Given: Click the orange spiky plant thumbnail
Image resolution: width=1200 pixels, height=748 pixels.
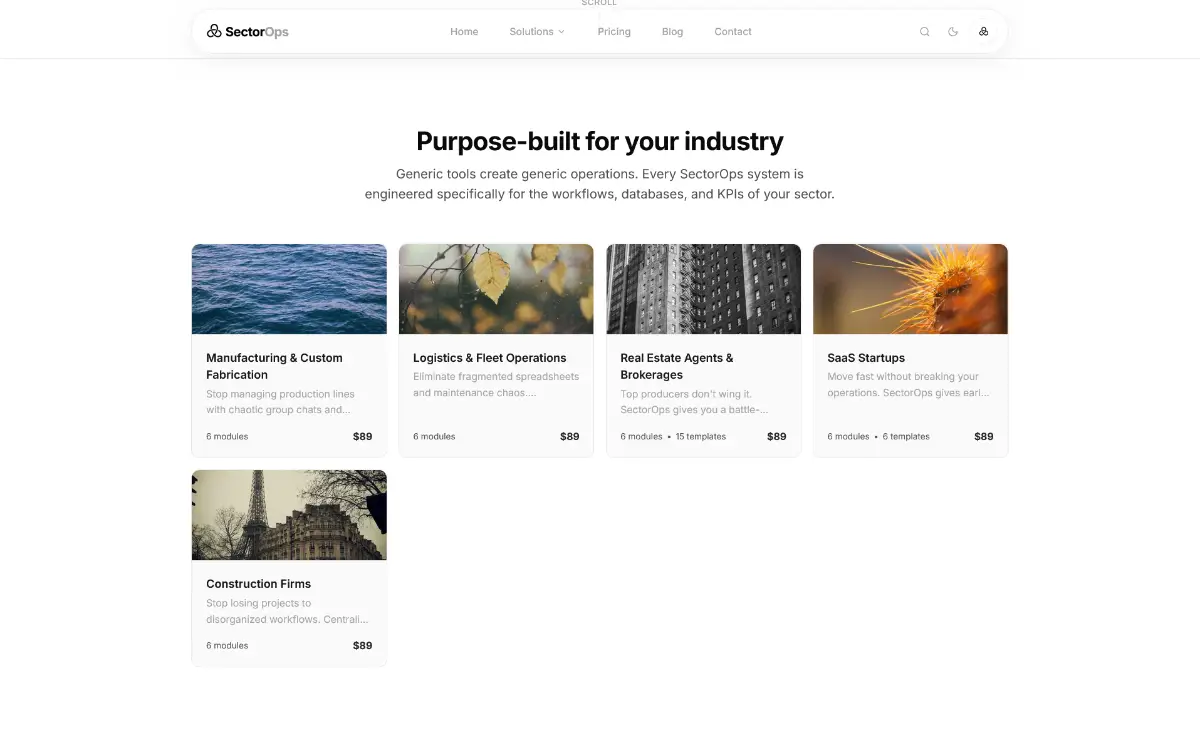Looking at the screenshot, I should coord(911,289).
